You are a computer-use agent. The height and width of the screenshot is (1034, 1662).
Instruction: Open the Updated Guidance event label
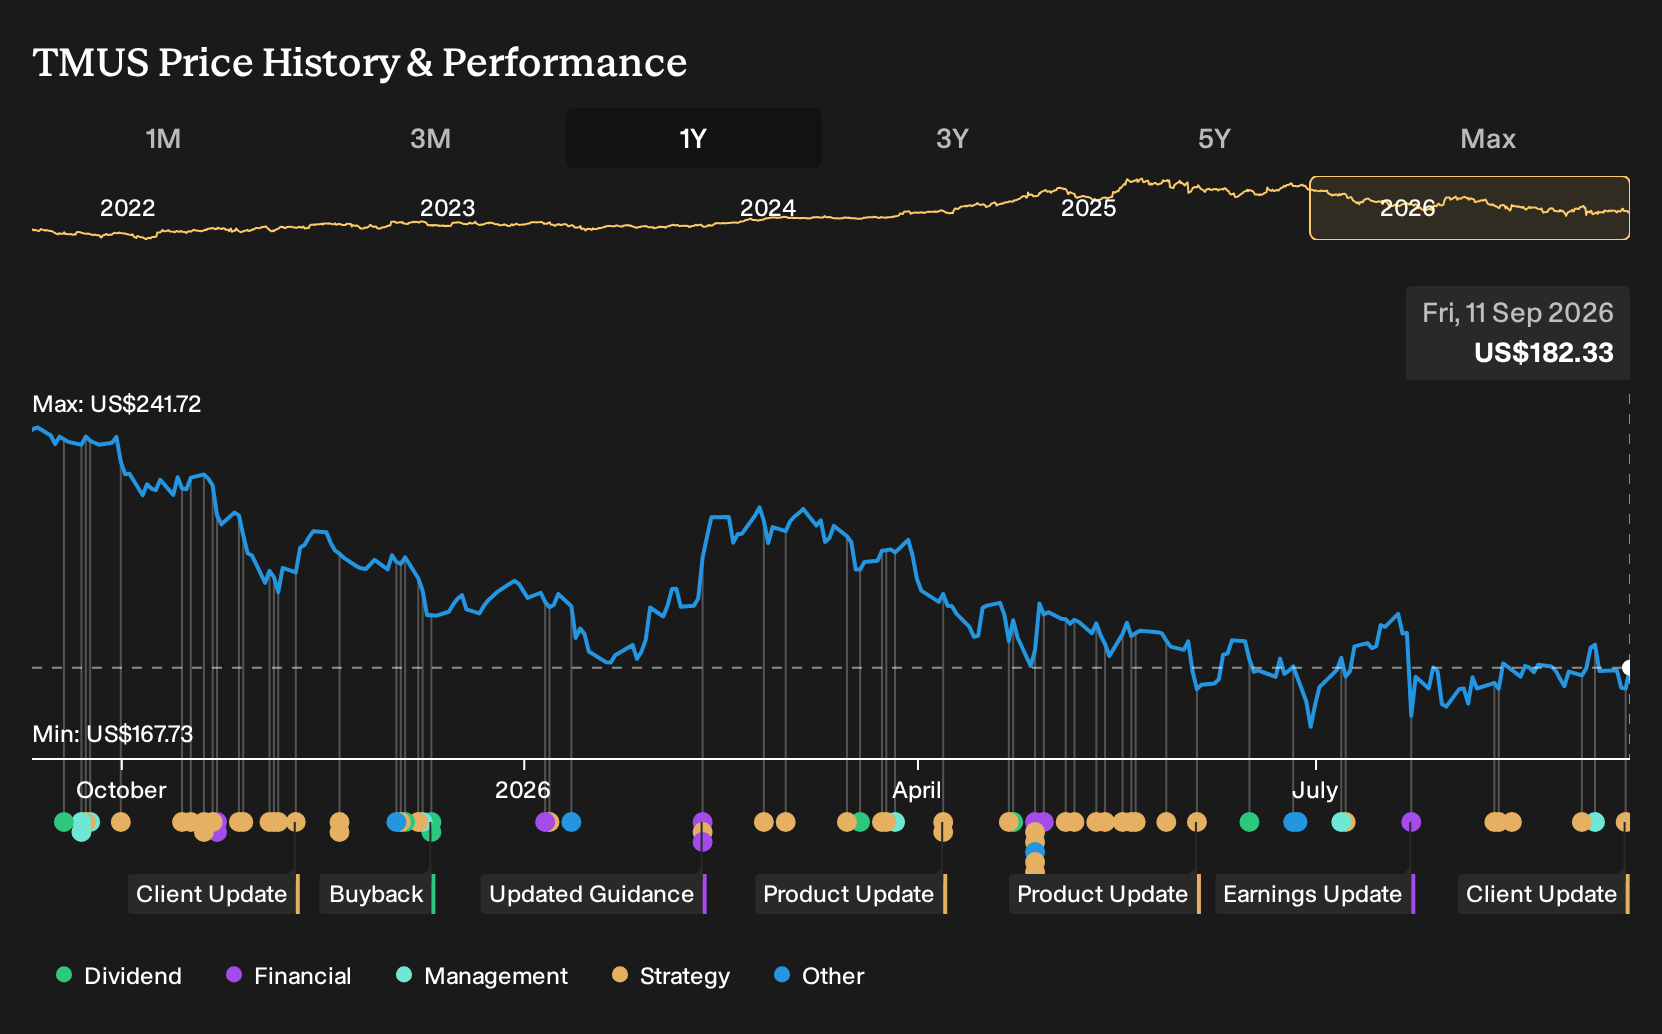593,894
